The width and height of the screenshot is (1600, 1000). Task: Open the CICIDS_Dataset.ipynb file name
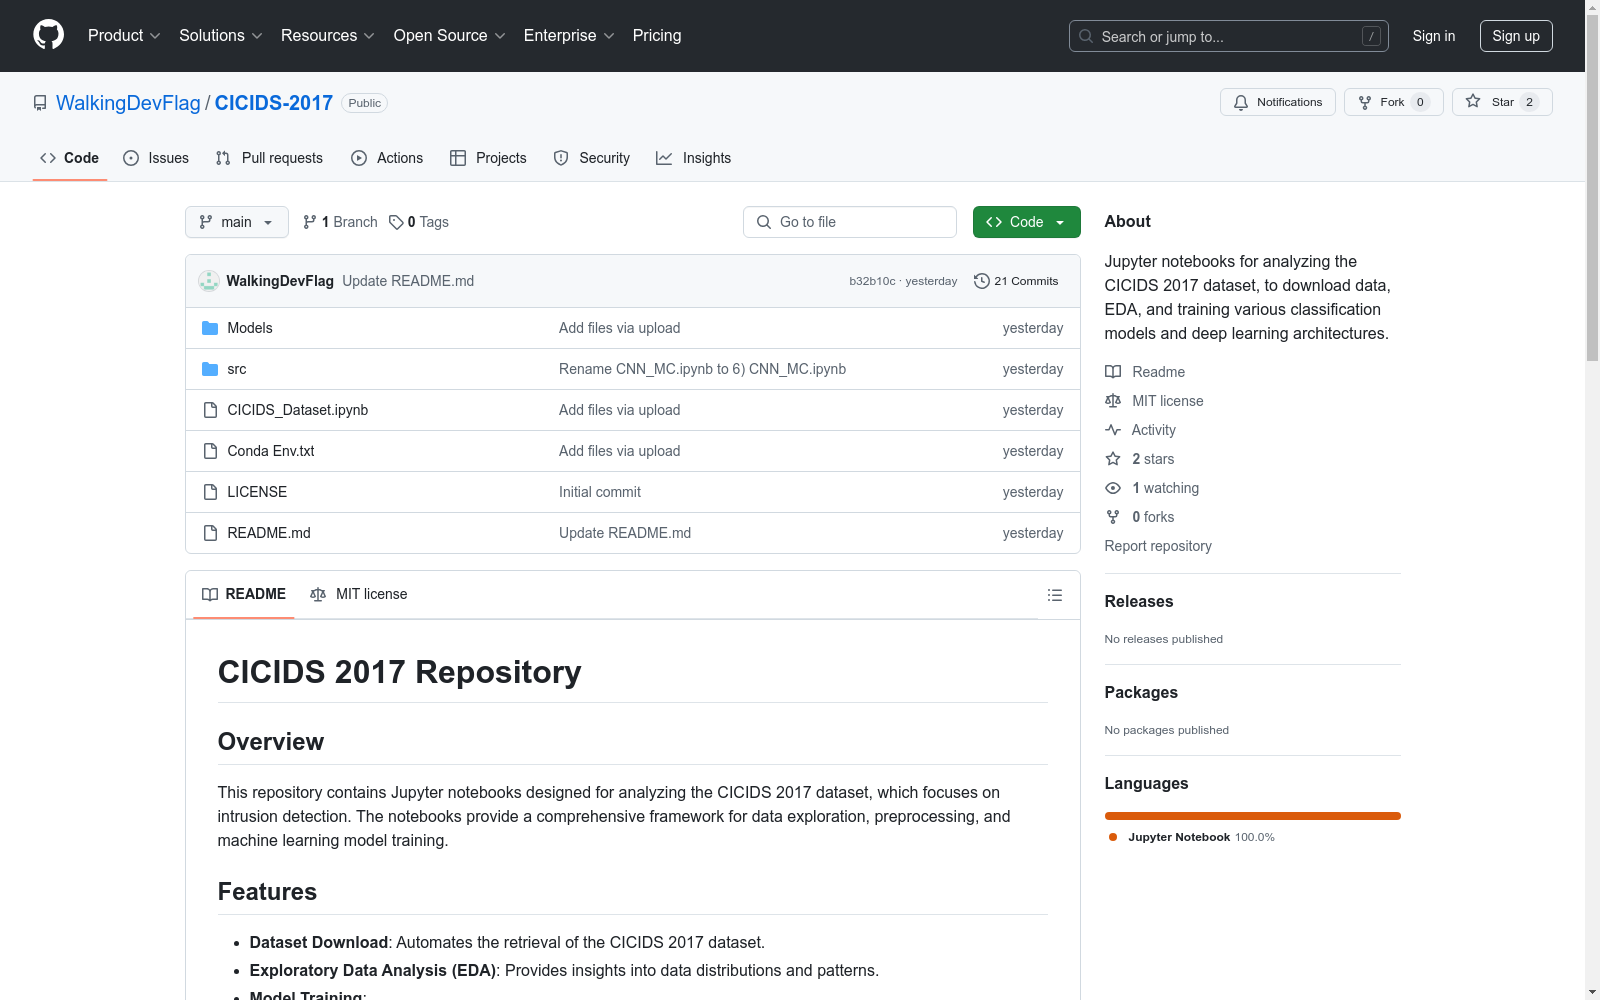click(x=298, y=410)
